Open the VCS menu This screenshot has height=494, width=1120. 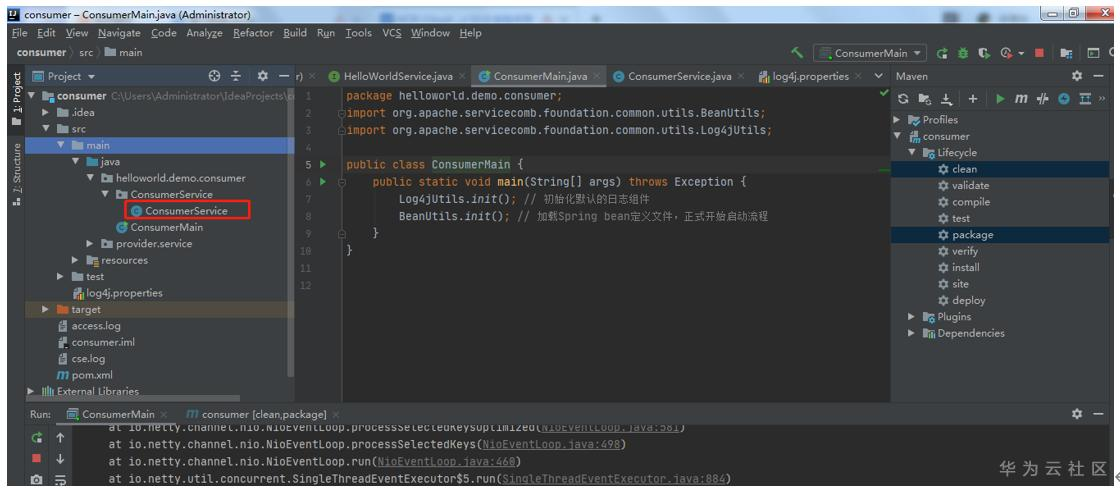(391, 33)
